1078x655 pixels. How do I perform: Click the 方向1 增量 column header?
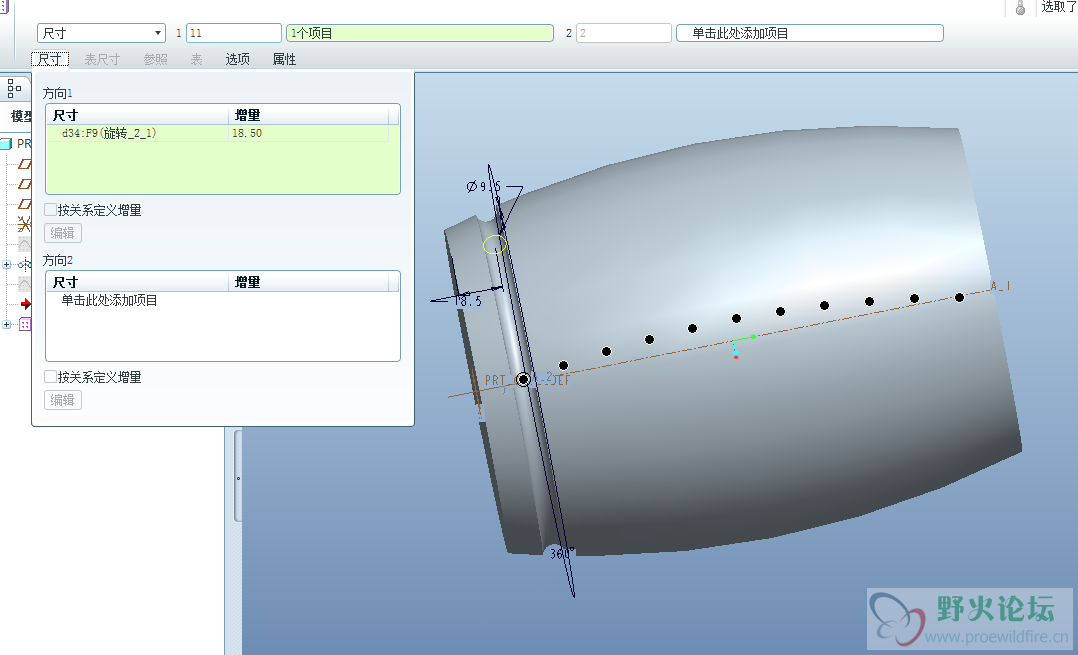tap(308, 115)
